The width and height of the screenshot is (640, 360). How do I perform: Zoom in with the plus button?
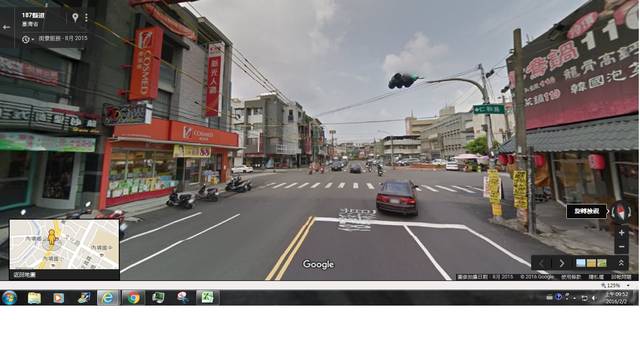click(621, 233)
